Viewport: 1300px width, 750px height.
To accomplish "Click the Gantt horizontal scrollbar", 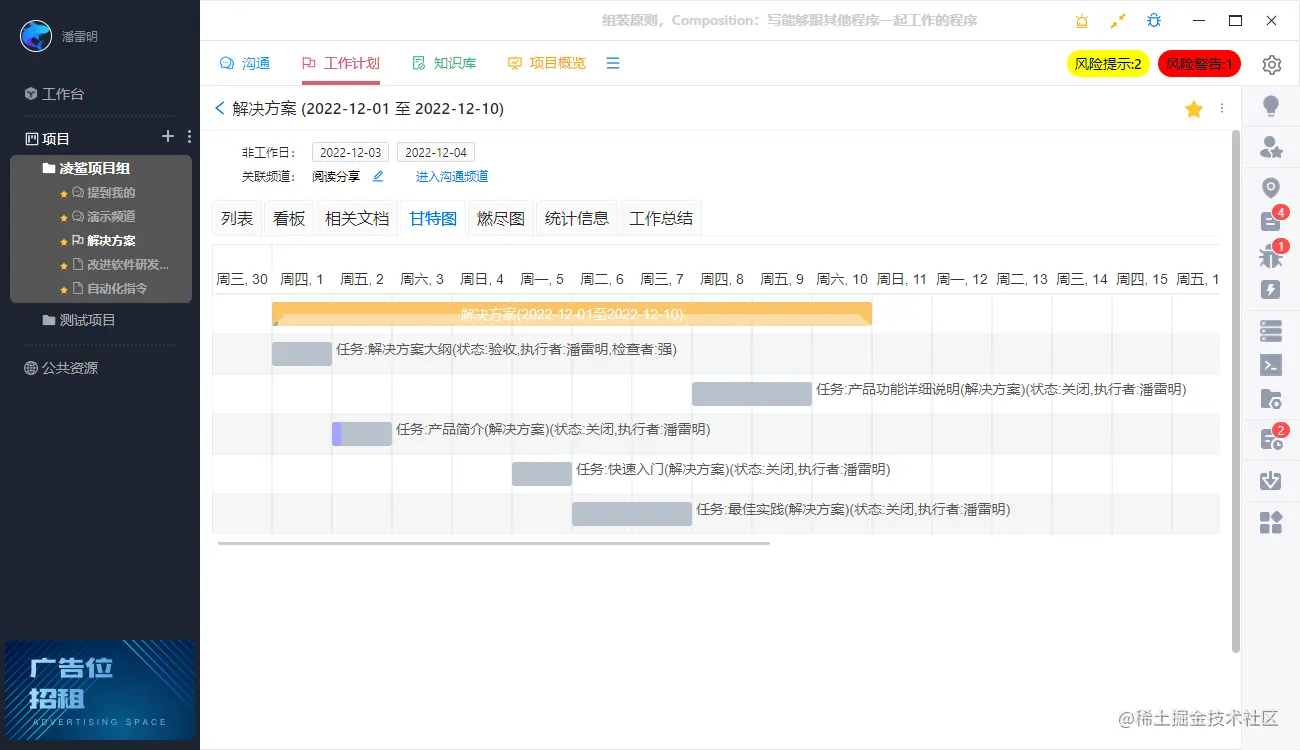I will [x=494, y=543].
